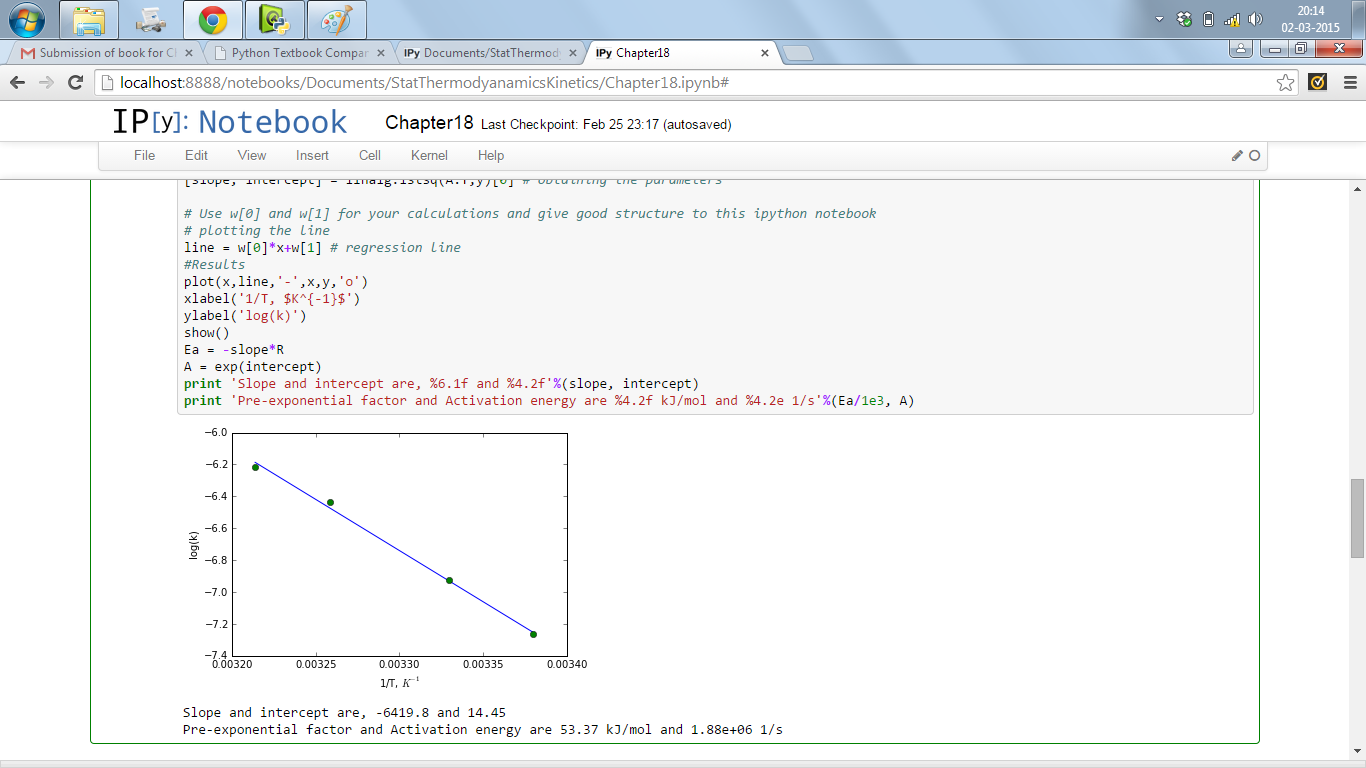The image size is (1366, 768).
Task: Switch to the Python Textbook Companion tab
Action: click(x=298, y=53)
